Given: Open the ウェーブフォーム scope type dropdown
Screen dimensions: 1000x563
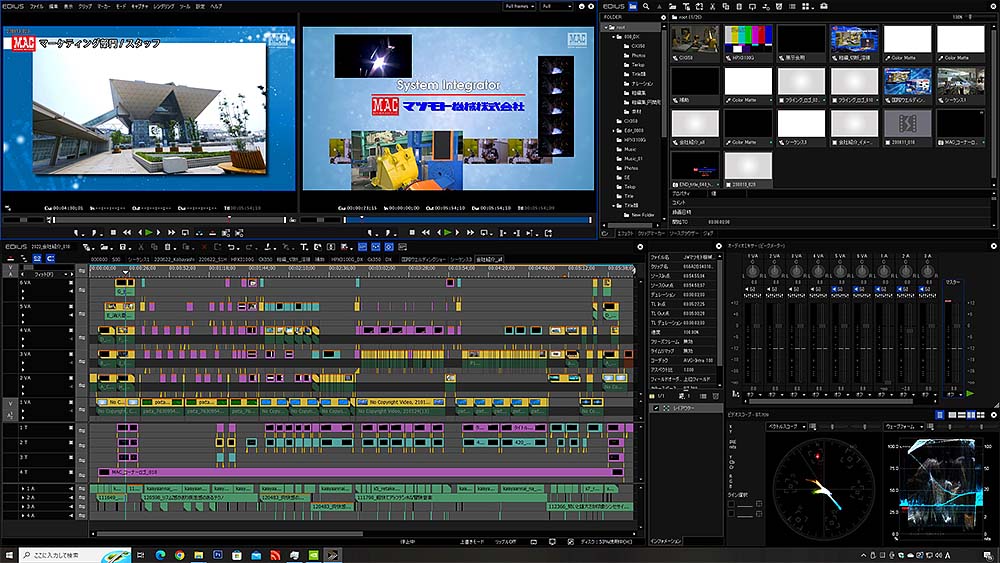Looking at the screenshot, I should pos(905,426).
